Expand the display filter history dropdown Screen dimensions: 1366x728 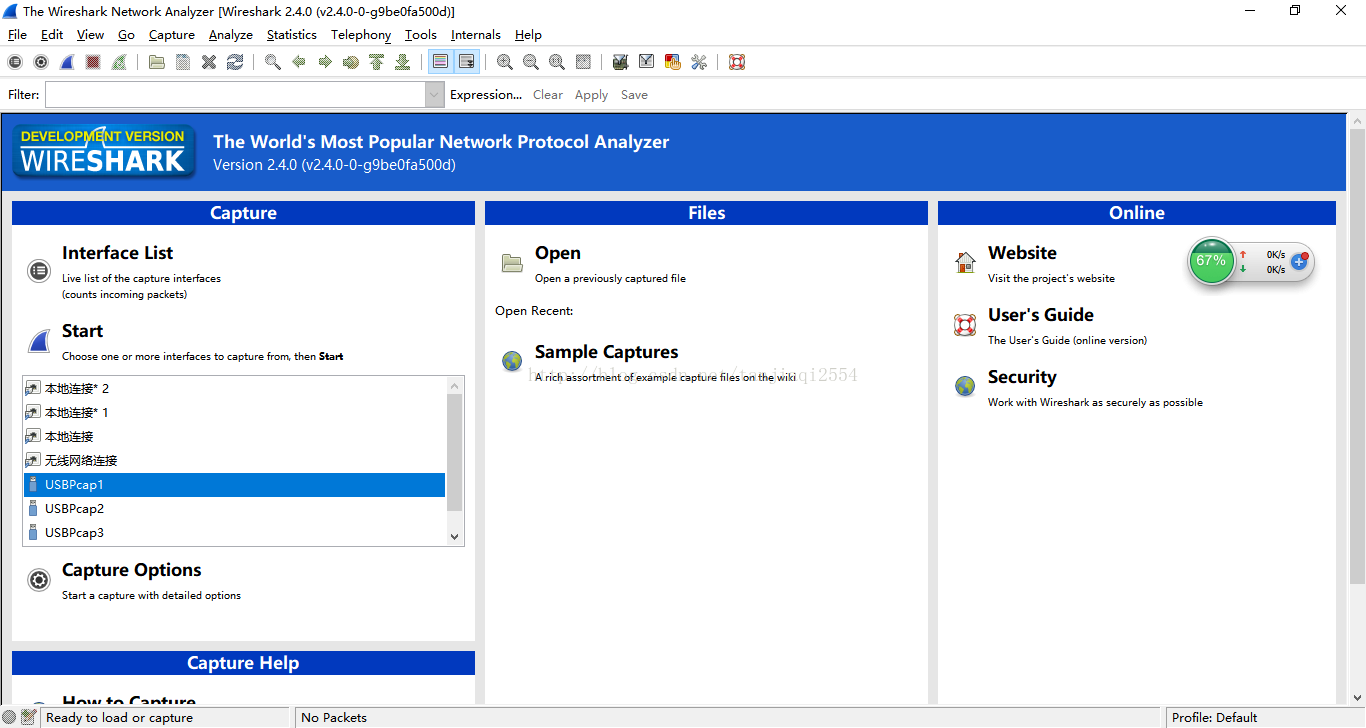435,94
